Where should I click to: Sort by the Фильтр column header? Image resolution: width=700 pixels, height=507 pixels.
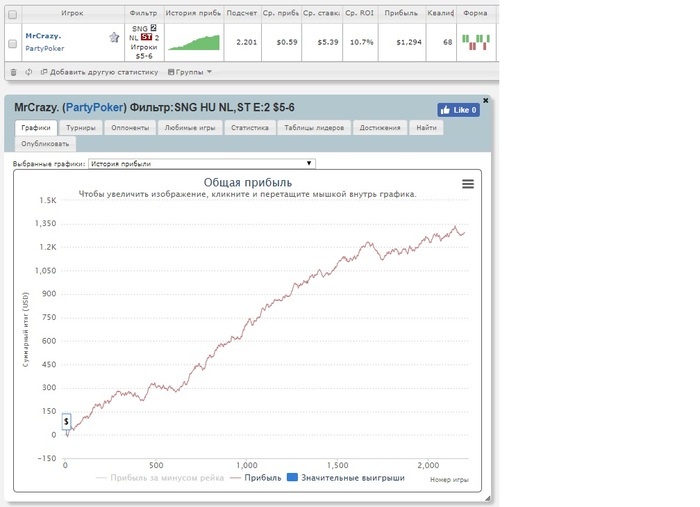[144, 13]
